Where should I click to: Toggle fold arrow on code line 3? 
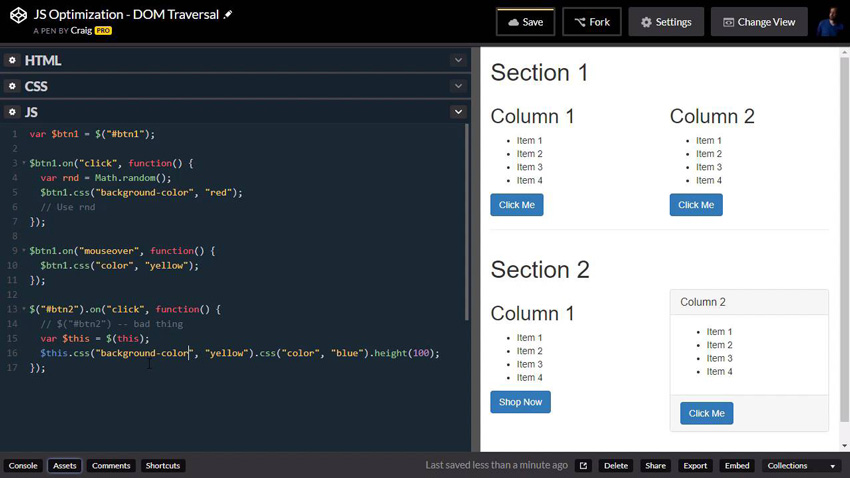tap(24, 163)
